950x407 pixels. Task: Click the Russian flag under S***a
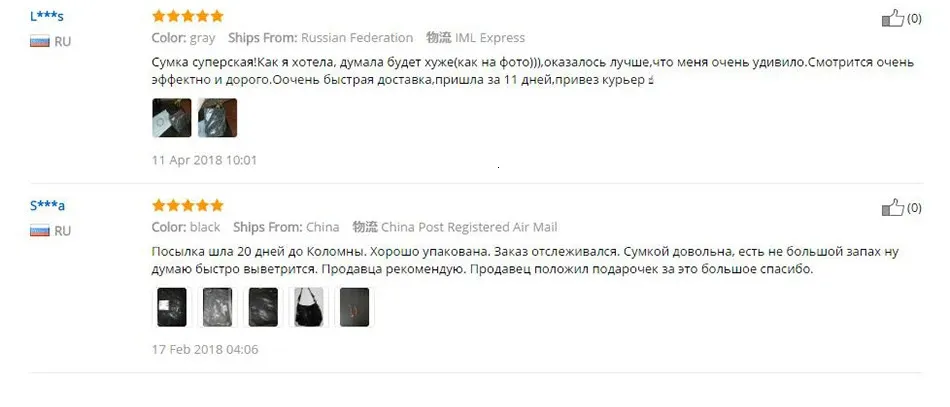coord(39,231)
